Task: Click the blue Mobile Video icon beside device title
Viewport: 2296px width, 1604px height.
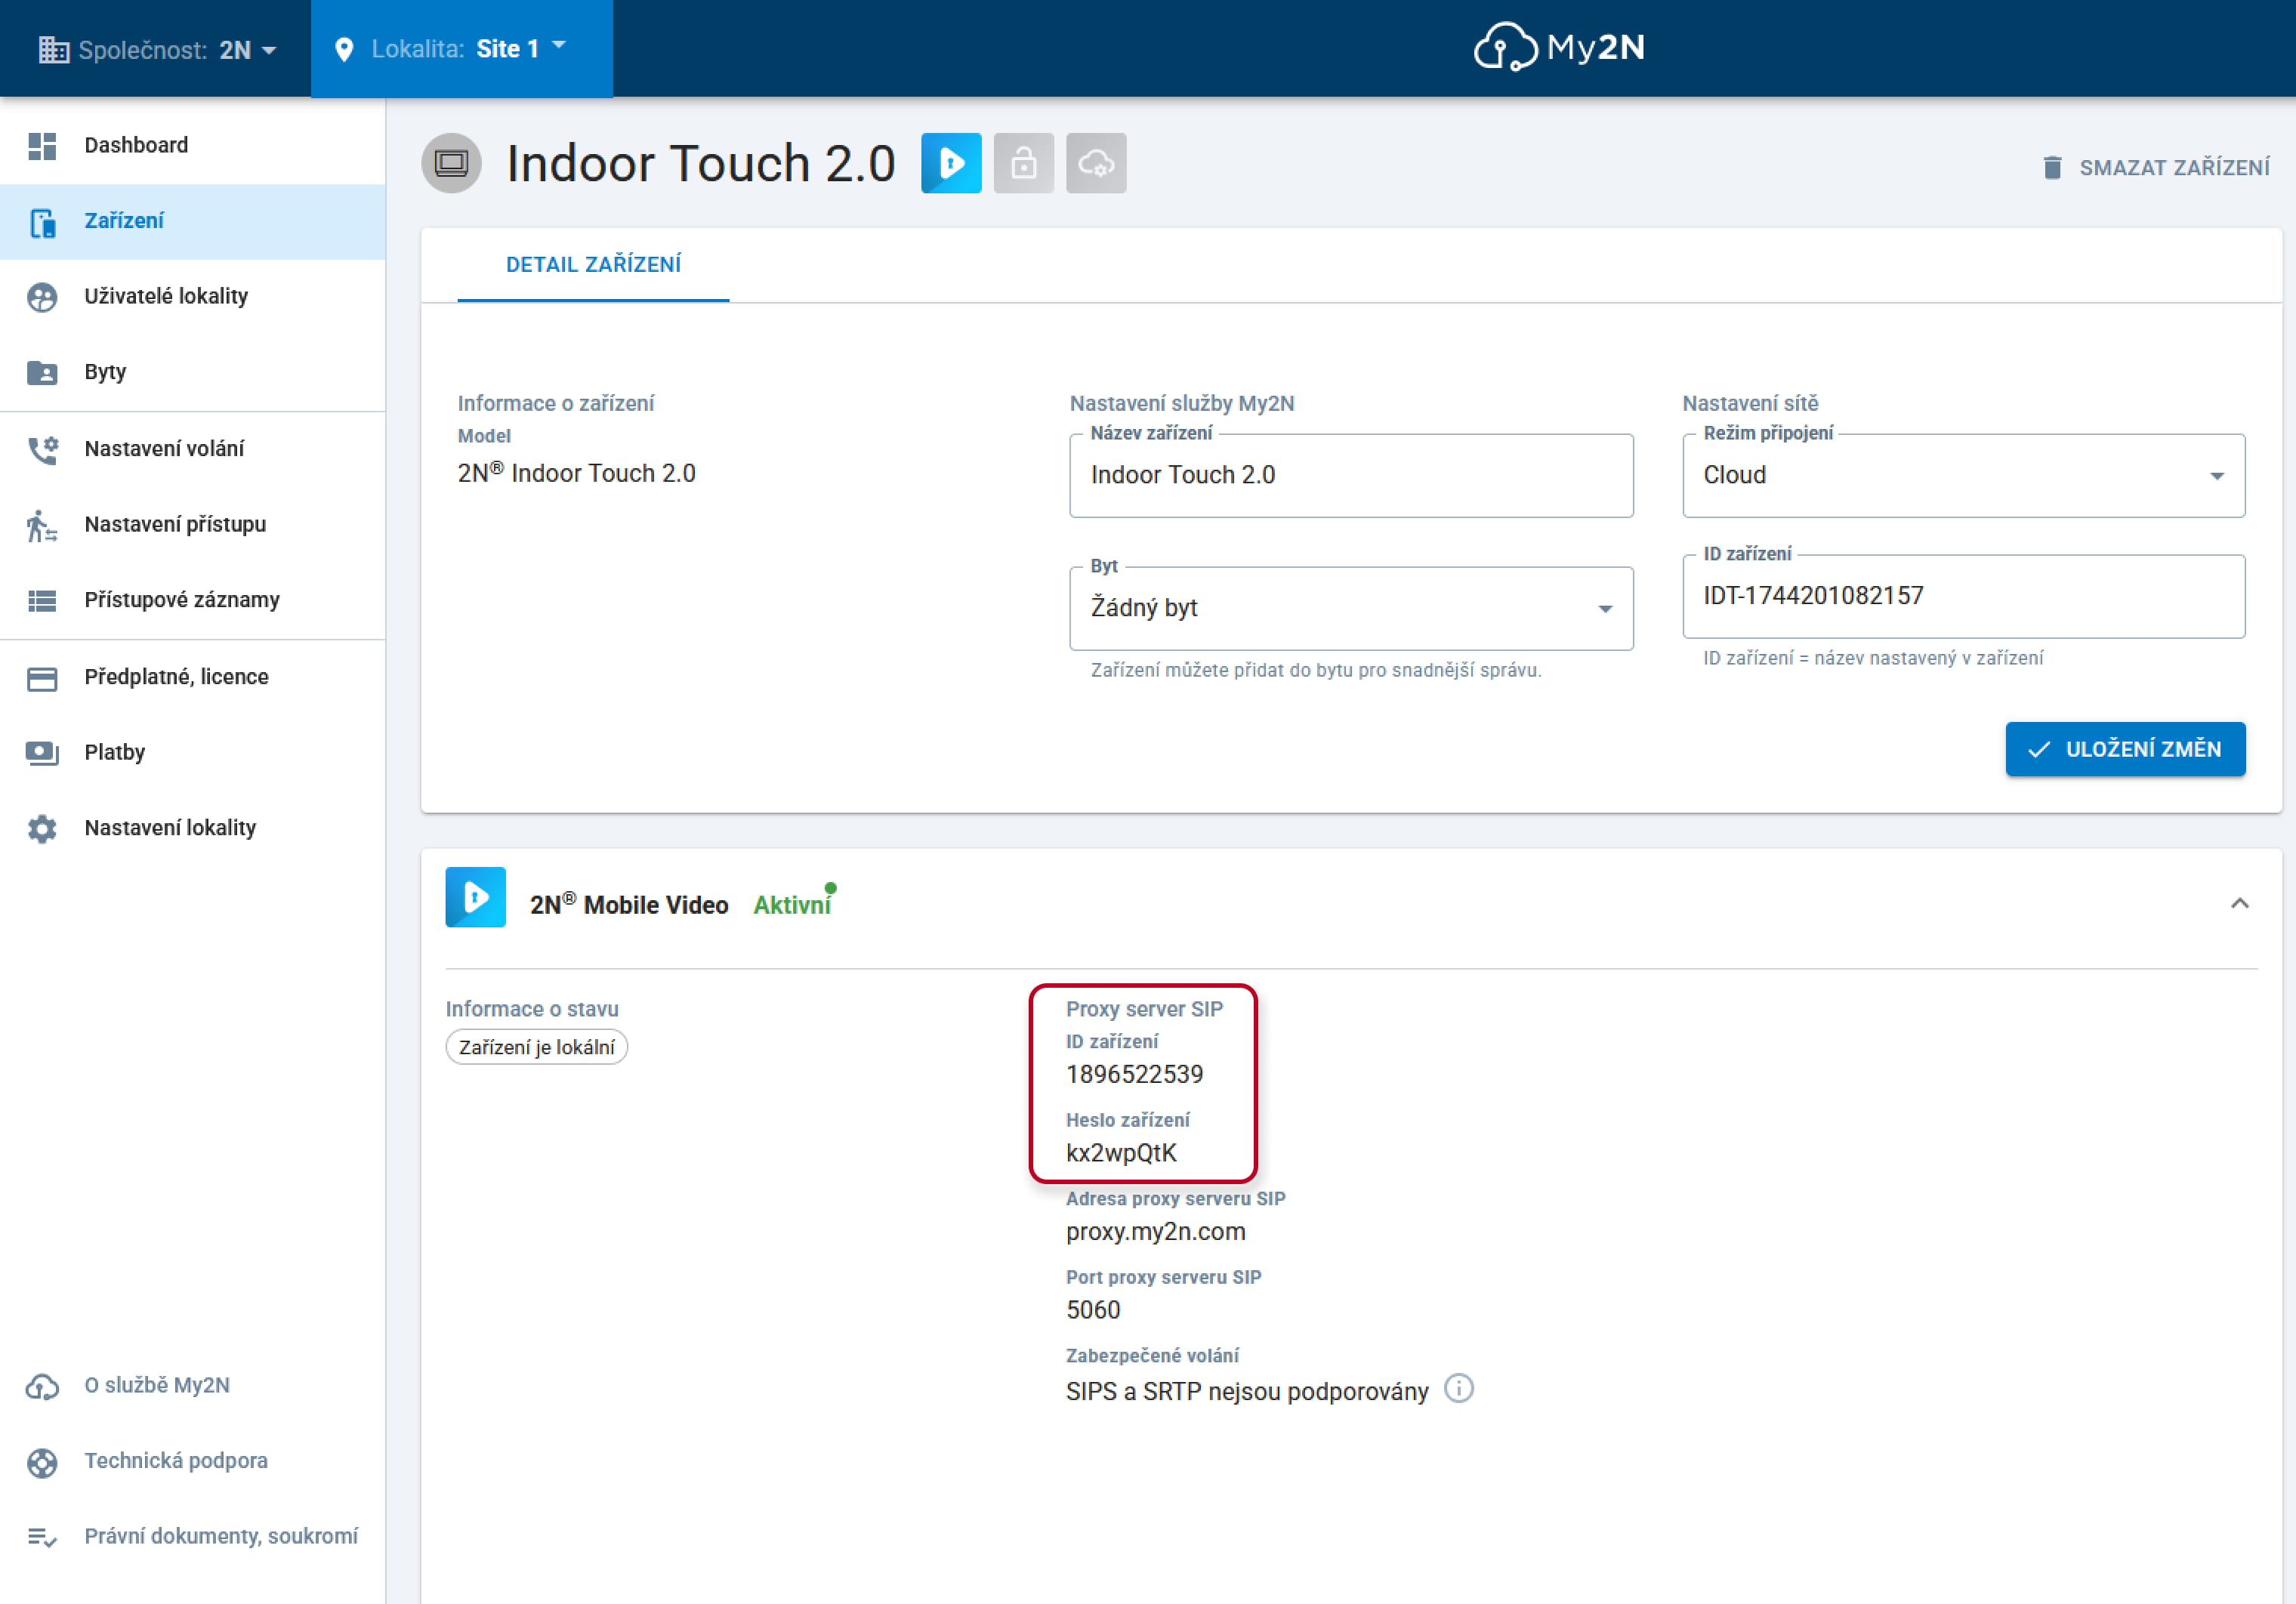Action: (951, 163)
